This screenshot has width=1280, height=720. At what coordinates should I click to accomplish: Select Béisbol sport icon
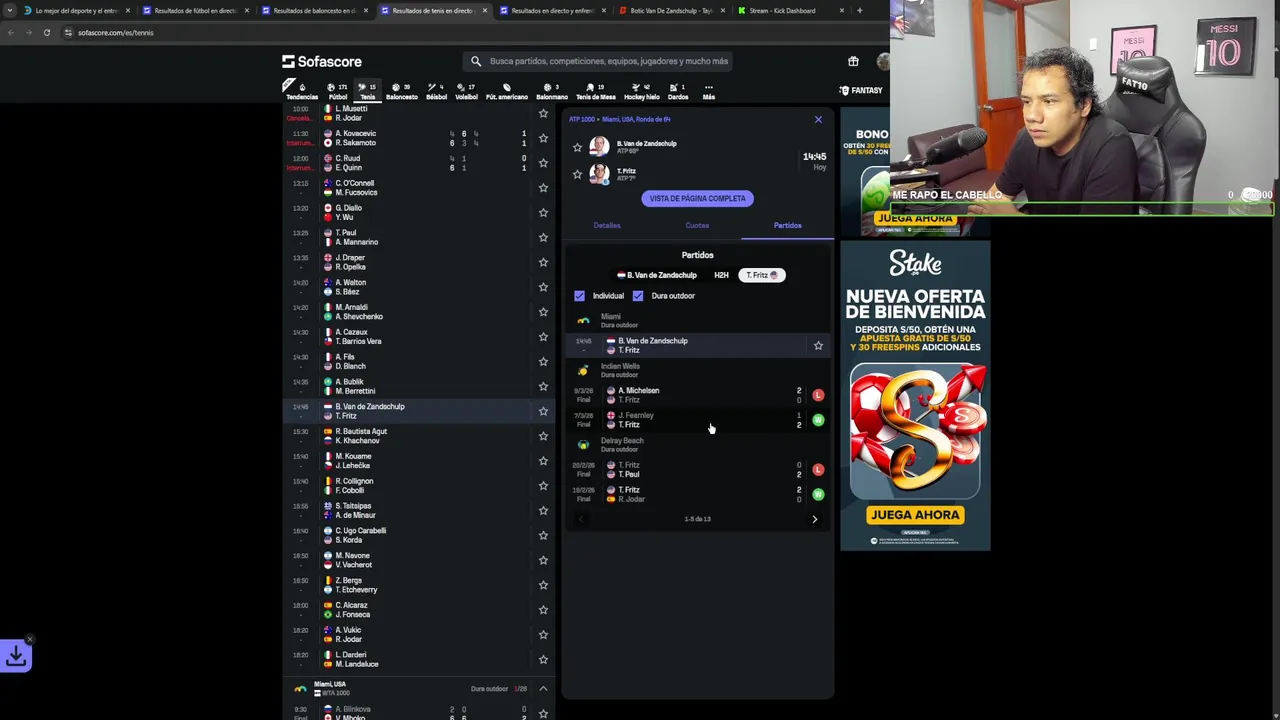[x=436, y=91]
